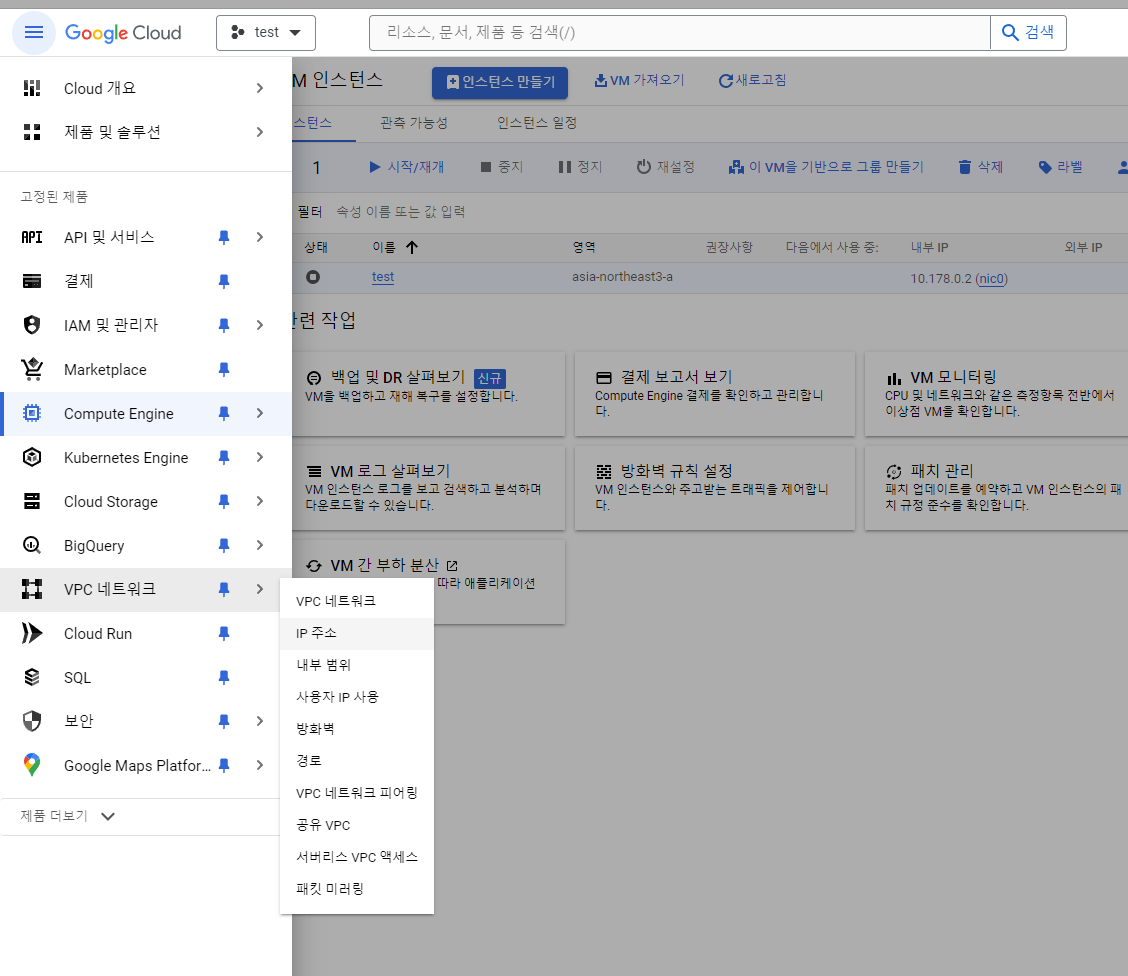Unpin Kubernetes Engine product
This screenshot has height=976, width=1128.
click(224, 457)
